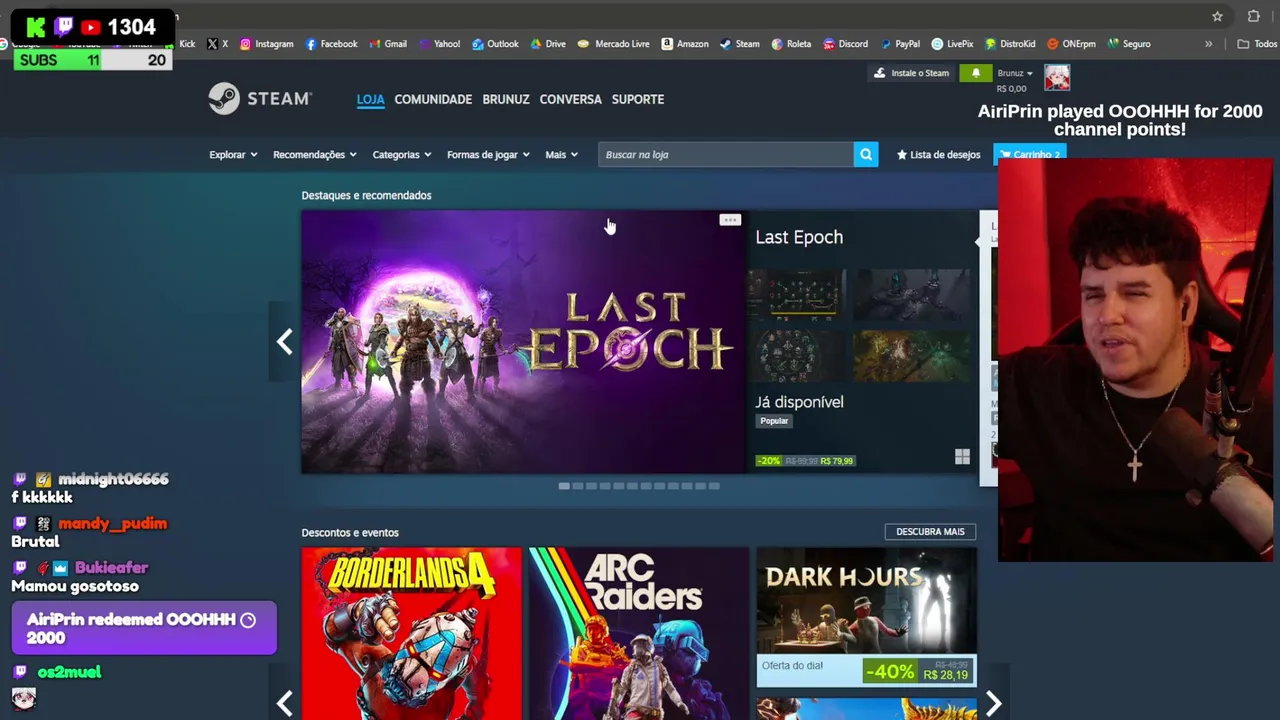Open the Facebook bookmark
1280x720 pixels.
click(331, 44)
